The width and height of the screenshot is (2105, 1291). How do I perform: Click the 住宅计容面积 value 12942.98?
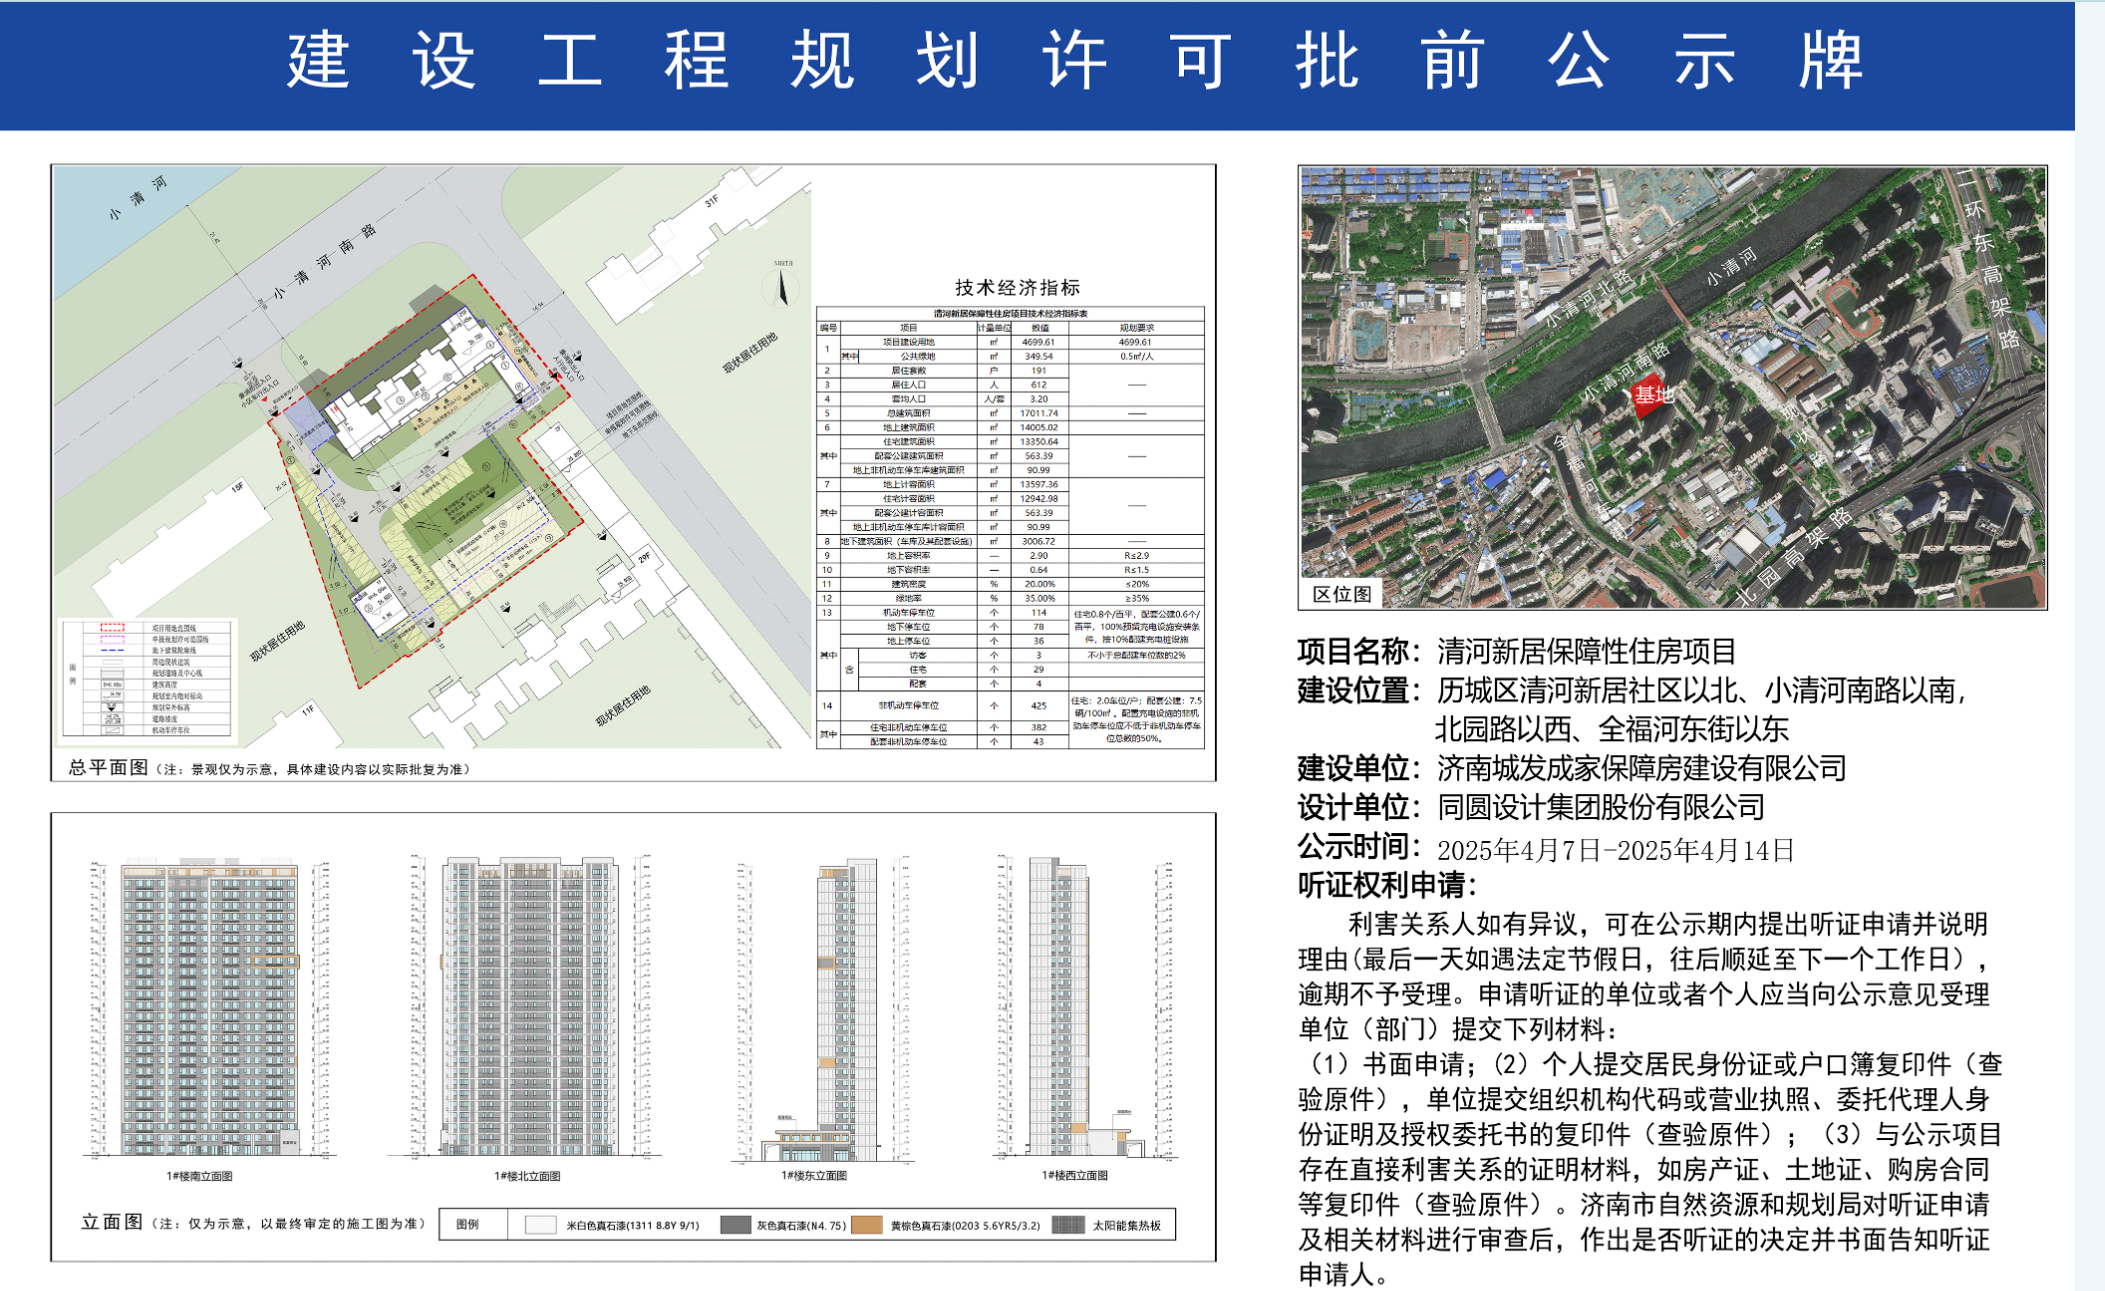coord(1039,498)
